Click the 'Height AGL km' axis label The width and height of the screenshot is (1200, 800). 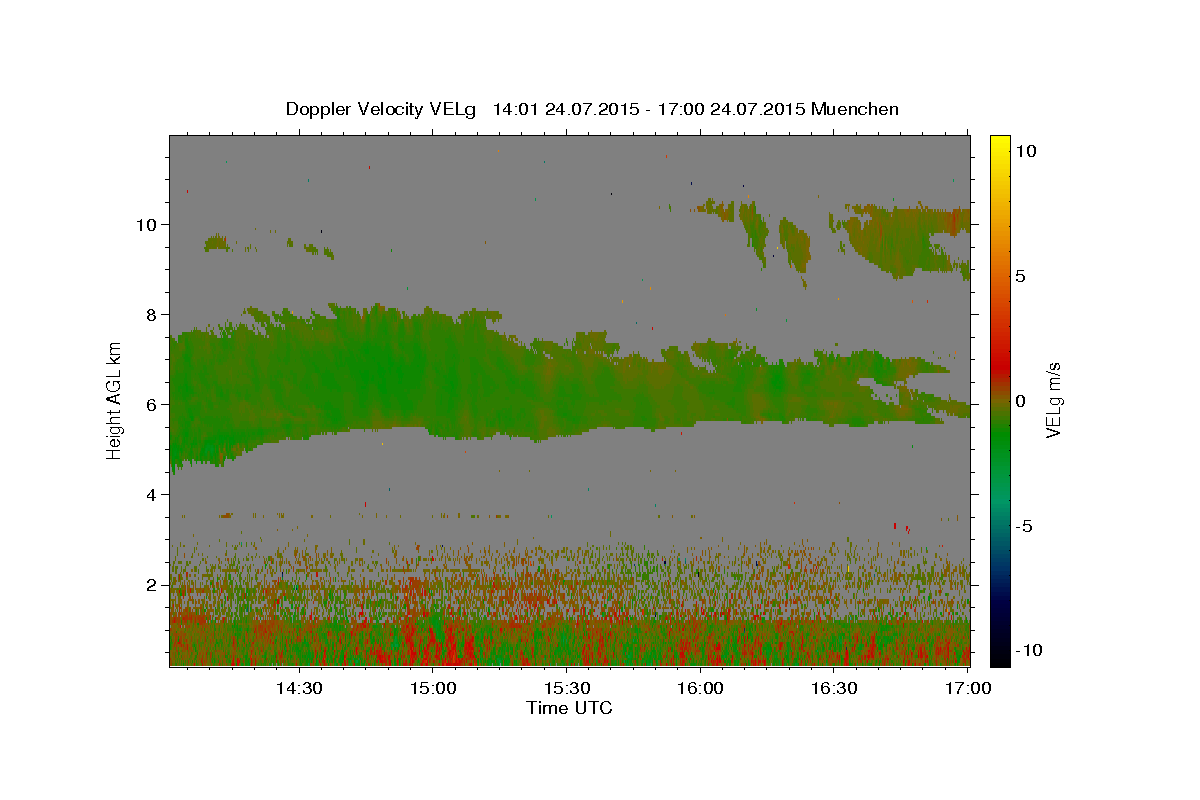click(114, 399)
